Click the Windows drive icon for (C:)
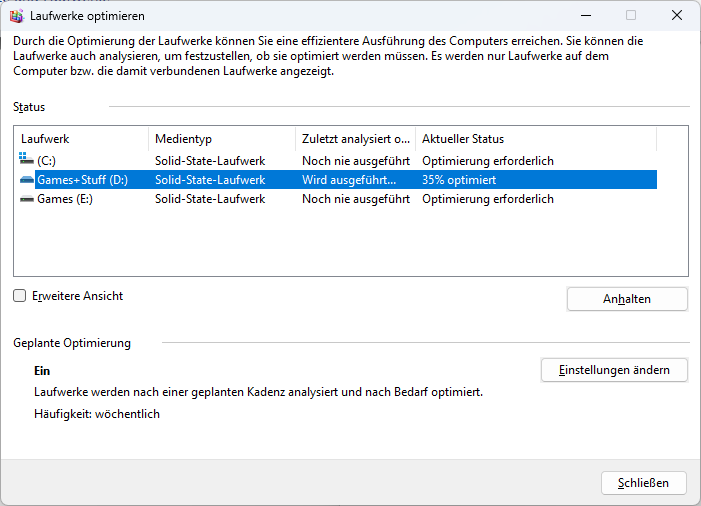 click(x=26, y=160)
